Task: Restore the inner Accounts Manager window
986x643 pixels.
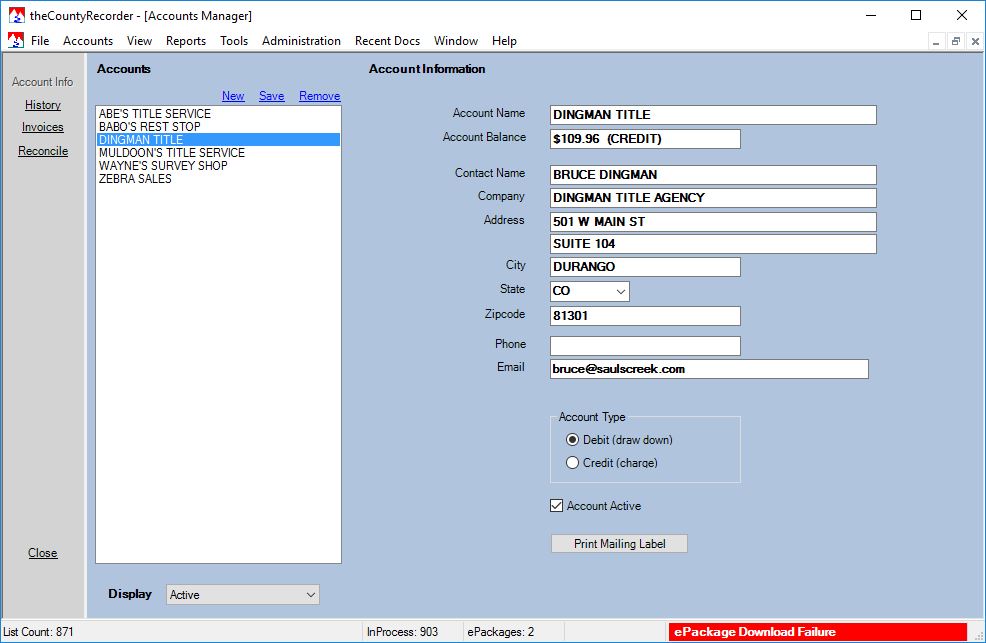Action: click(956, 41)
